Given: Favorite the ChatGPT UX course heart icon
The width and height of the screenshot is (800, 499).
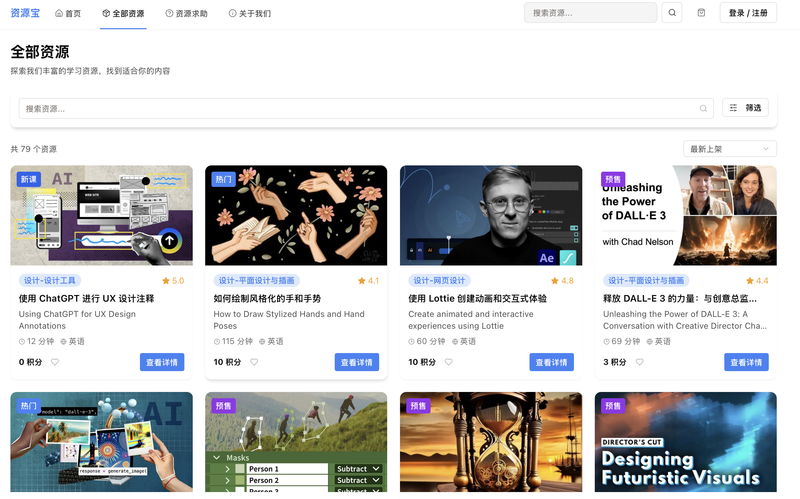Looking at the screenshot, I should coord(55,362).
